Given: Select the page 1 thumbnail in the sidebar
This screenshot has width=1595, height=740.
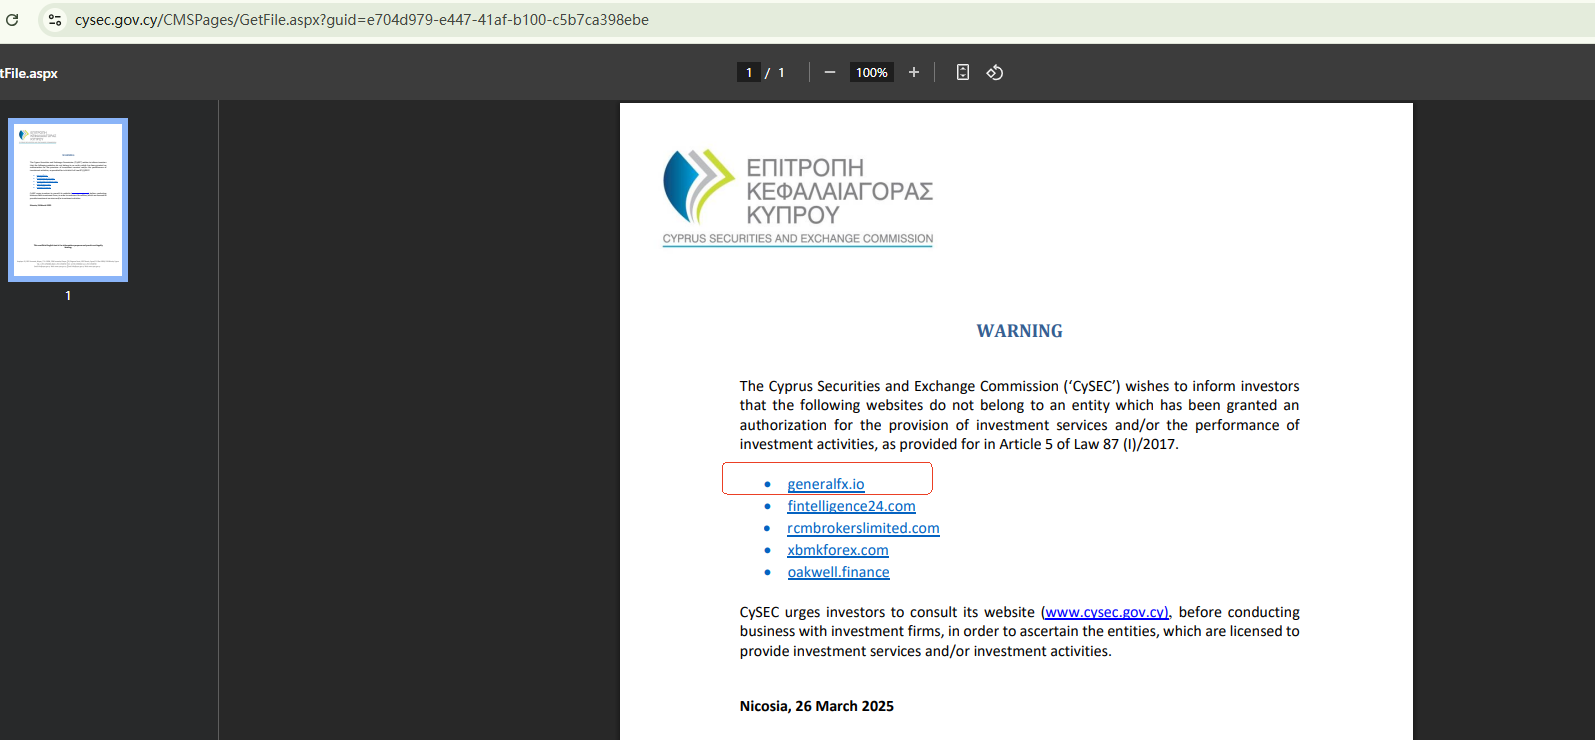Looking at the screenshot, I should 68,200.
